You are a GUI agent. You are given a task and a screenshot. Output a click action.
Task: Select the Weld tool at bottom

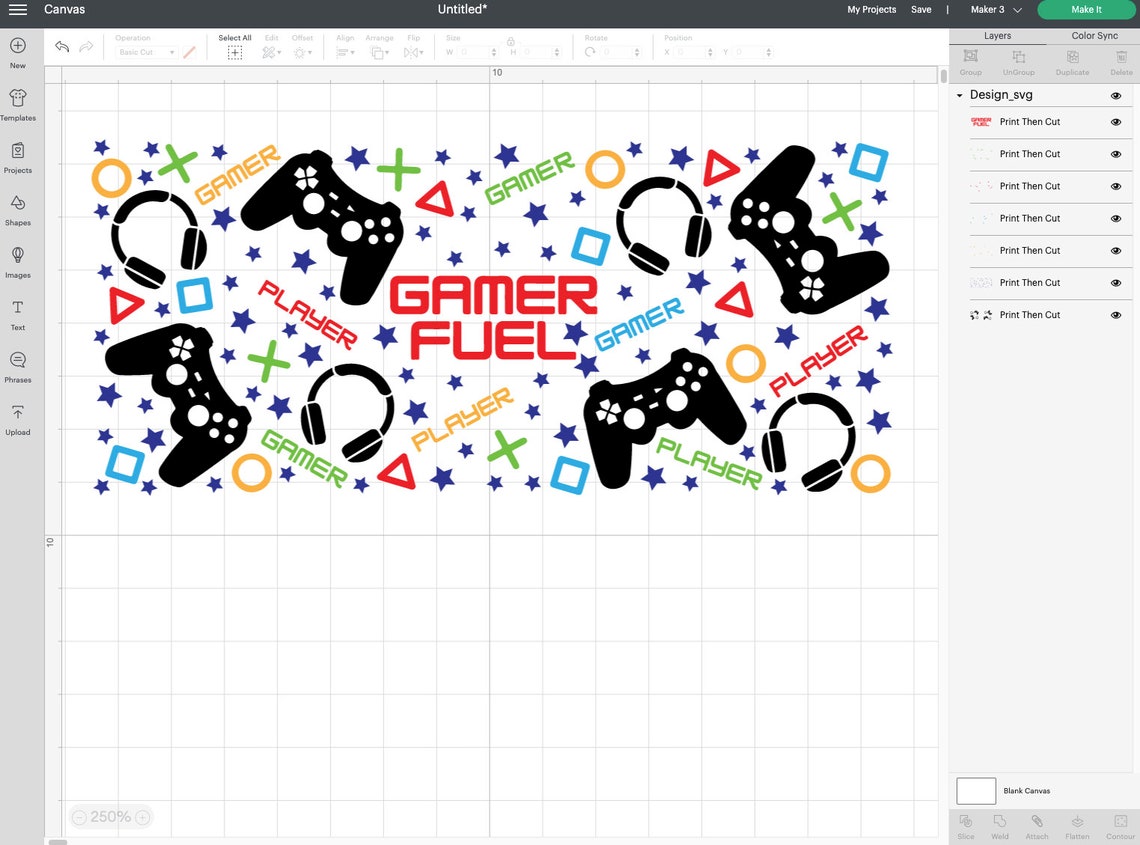[1000, 825]
